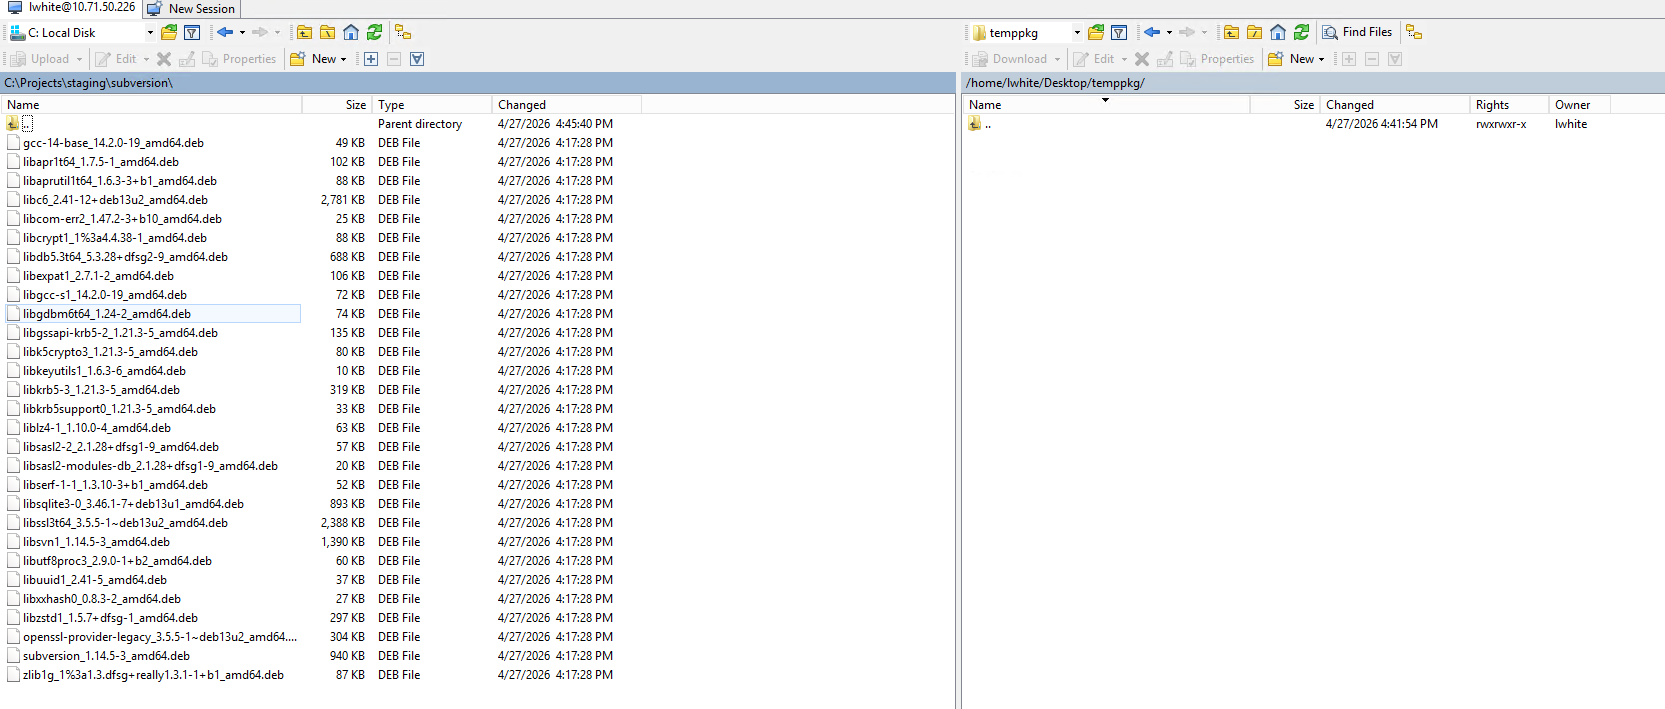Sort local files by the Size column
The height and width of the screenshot is (709, 1665).
click(x=355, y=105)
